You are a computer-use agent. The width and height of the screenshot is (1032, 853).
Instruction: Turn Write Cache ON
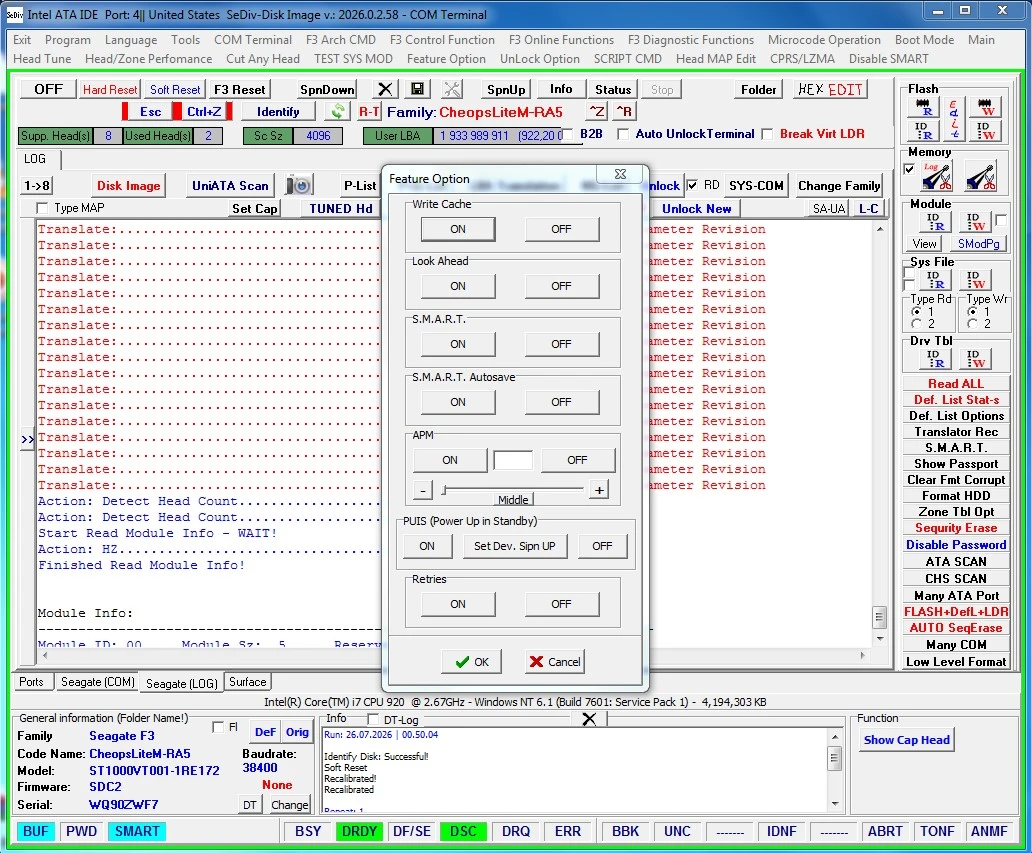458,229
